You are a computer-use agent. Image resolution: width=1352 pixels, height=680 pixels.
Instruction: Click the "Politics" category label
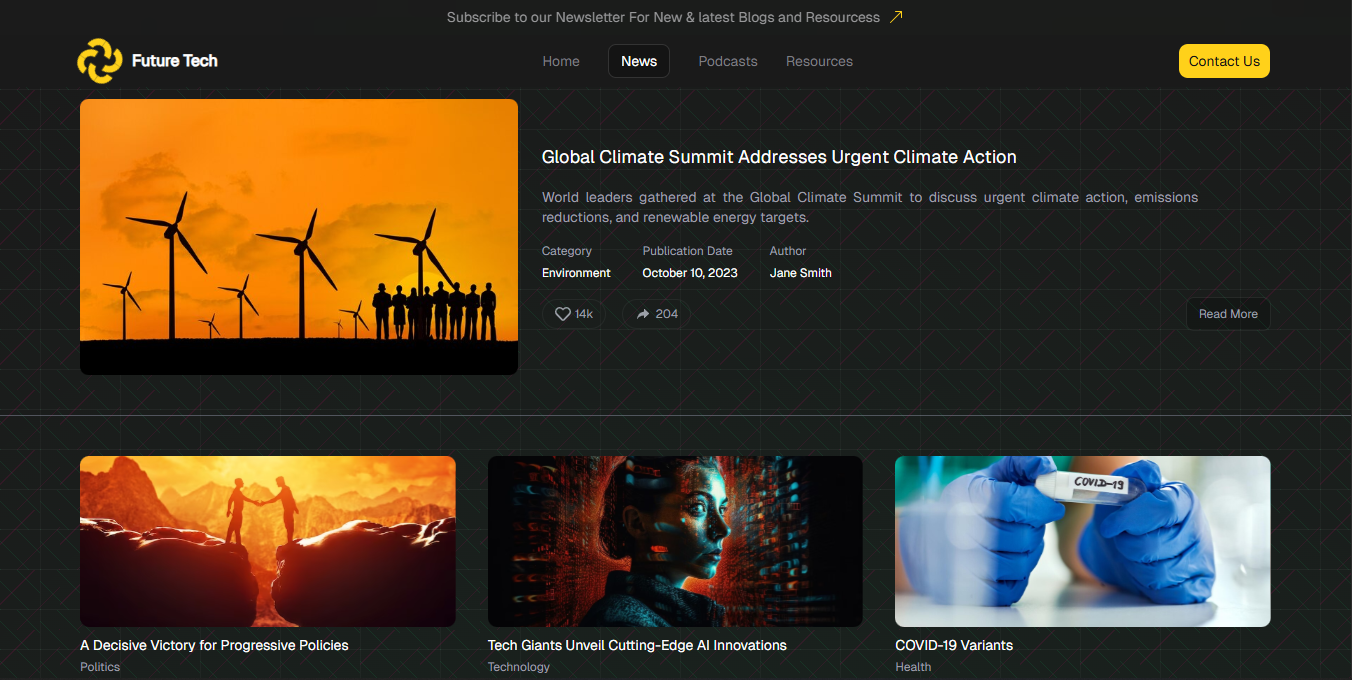tap(100, 667)
